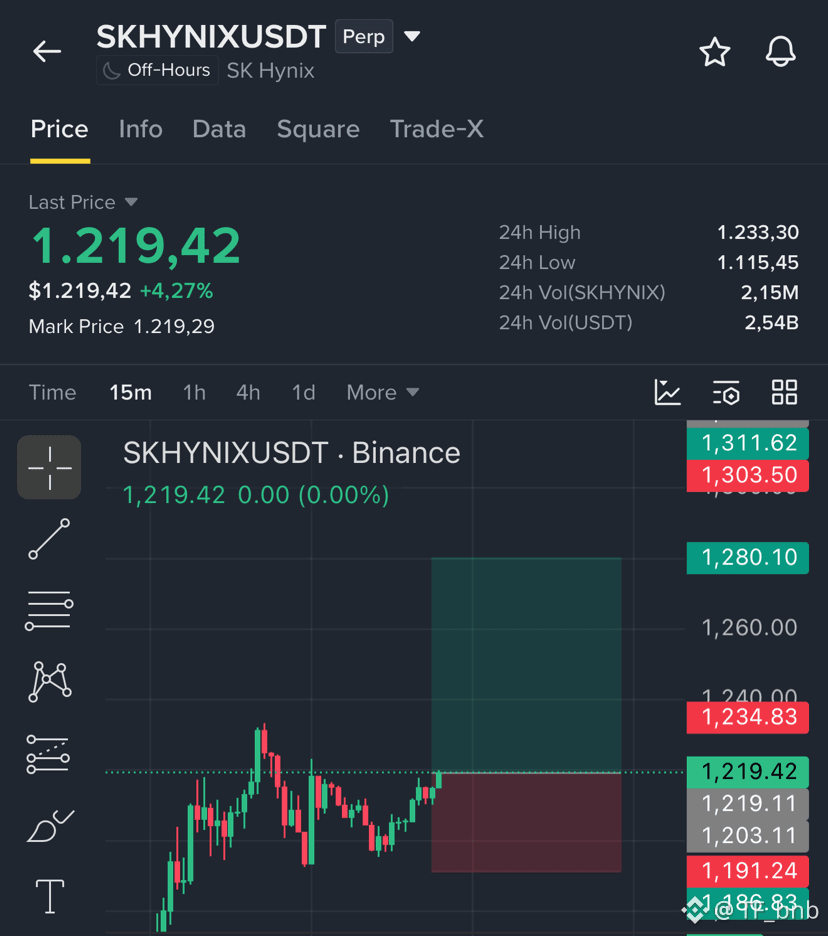The width and height of the screenshot is (828, 936).
Task: Click the 24h High value 1.233,30
Action: point(758,232)
